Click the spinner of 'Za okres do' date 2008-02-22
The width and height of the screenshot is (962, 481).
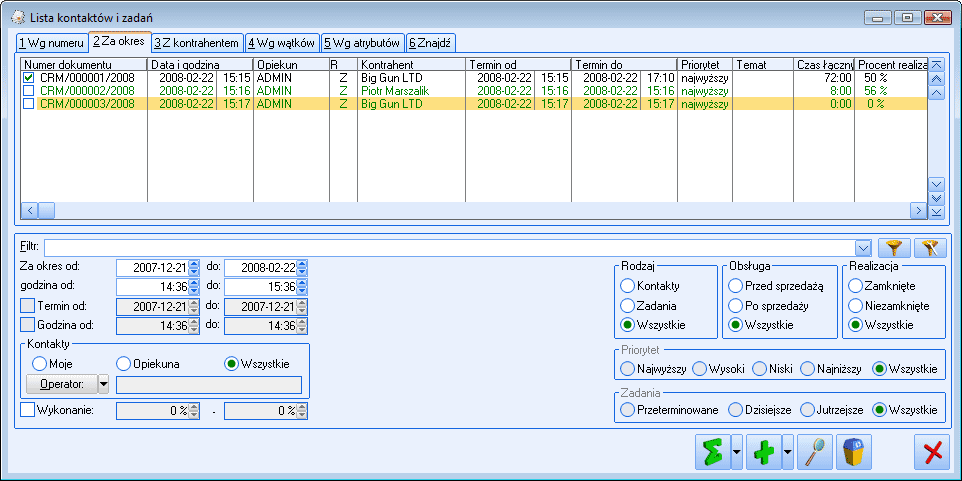[302, 268]
